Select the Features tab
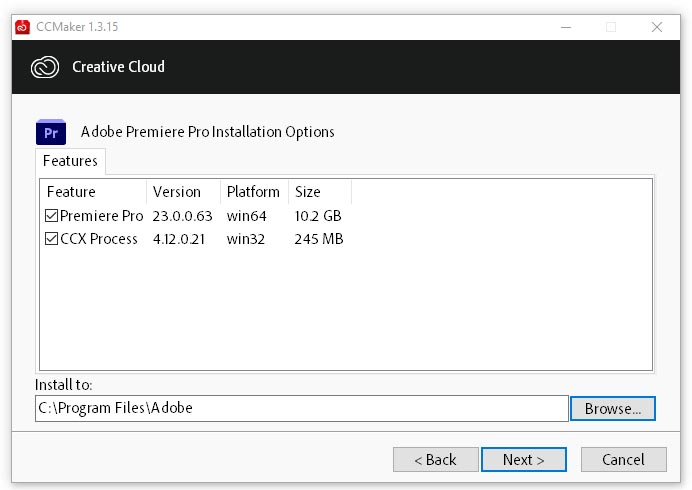The width and height of the screenshot is (692, 490). click(x=70, y=161)
